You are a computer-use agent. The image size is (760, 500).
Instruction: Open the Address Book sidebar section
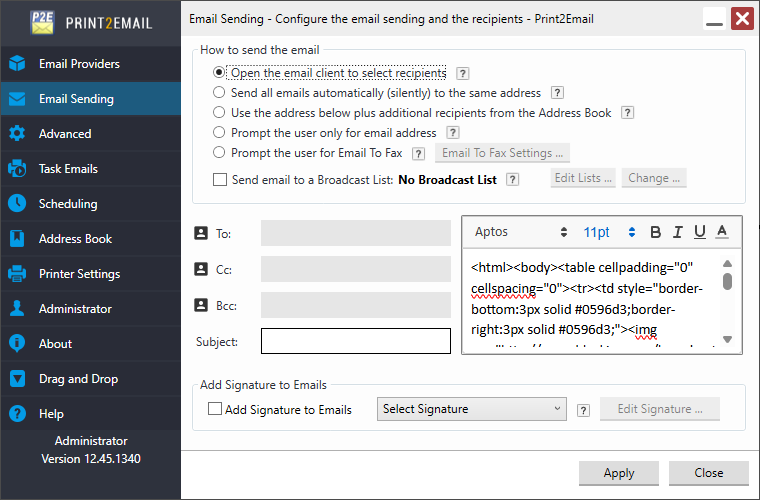click(75, 239)
